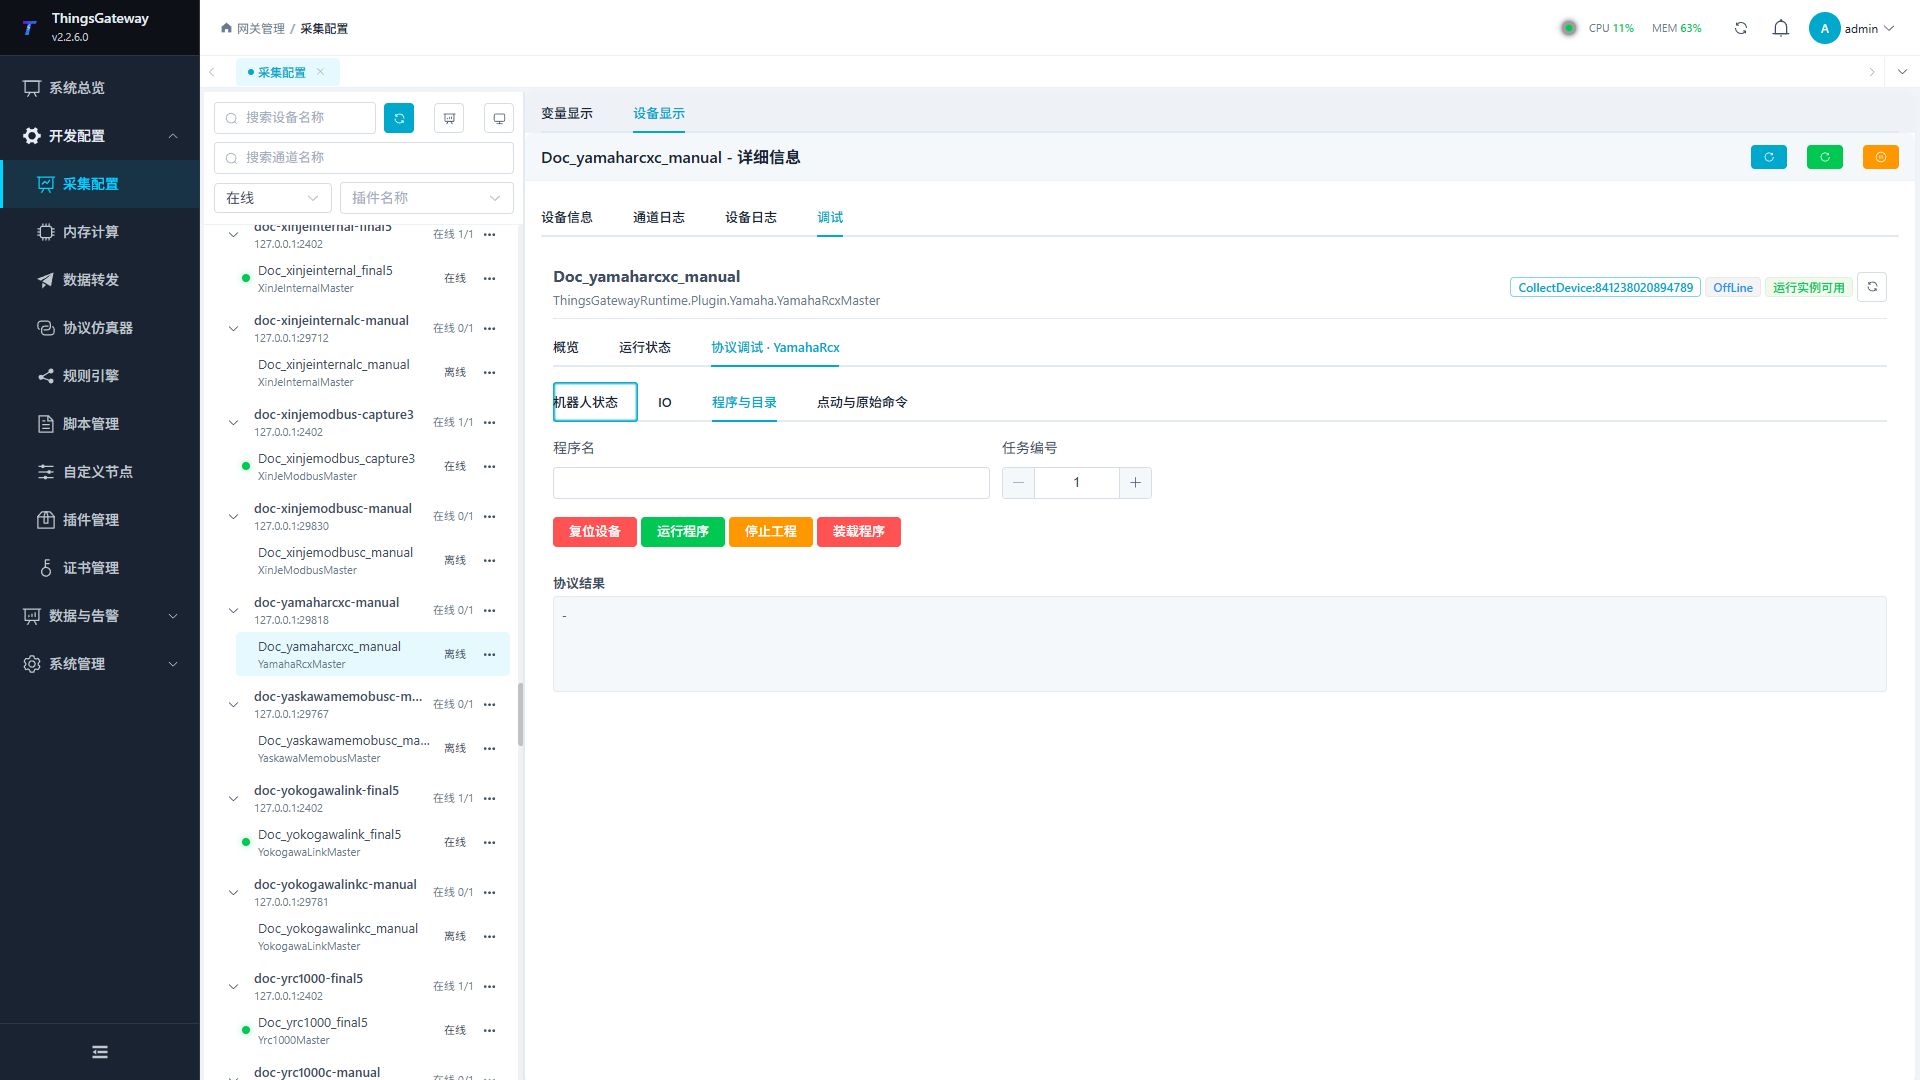Select the IO sub-tab
The height and width of the screenshot is (1080, 1920).
pyautogui.click(x=665, y=402)
